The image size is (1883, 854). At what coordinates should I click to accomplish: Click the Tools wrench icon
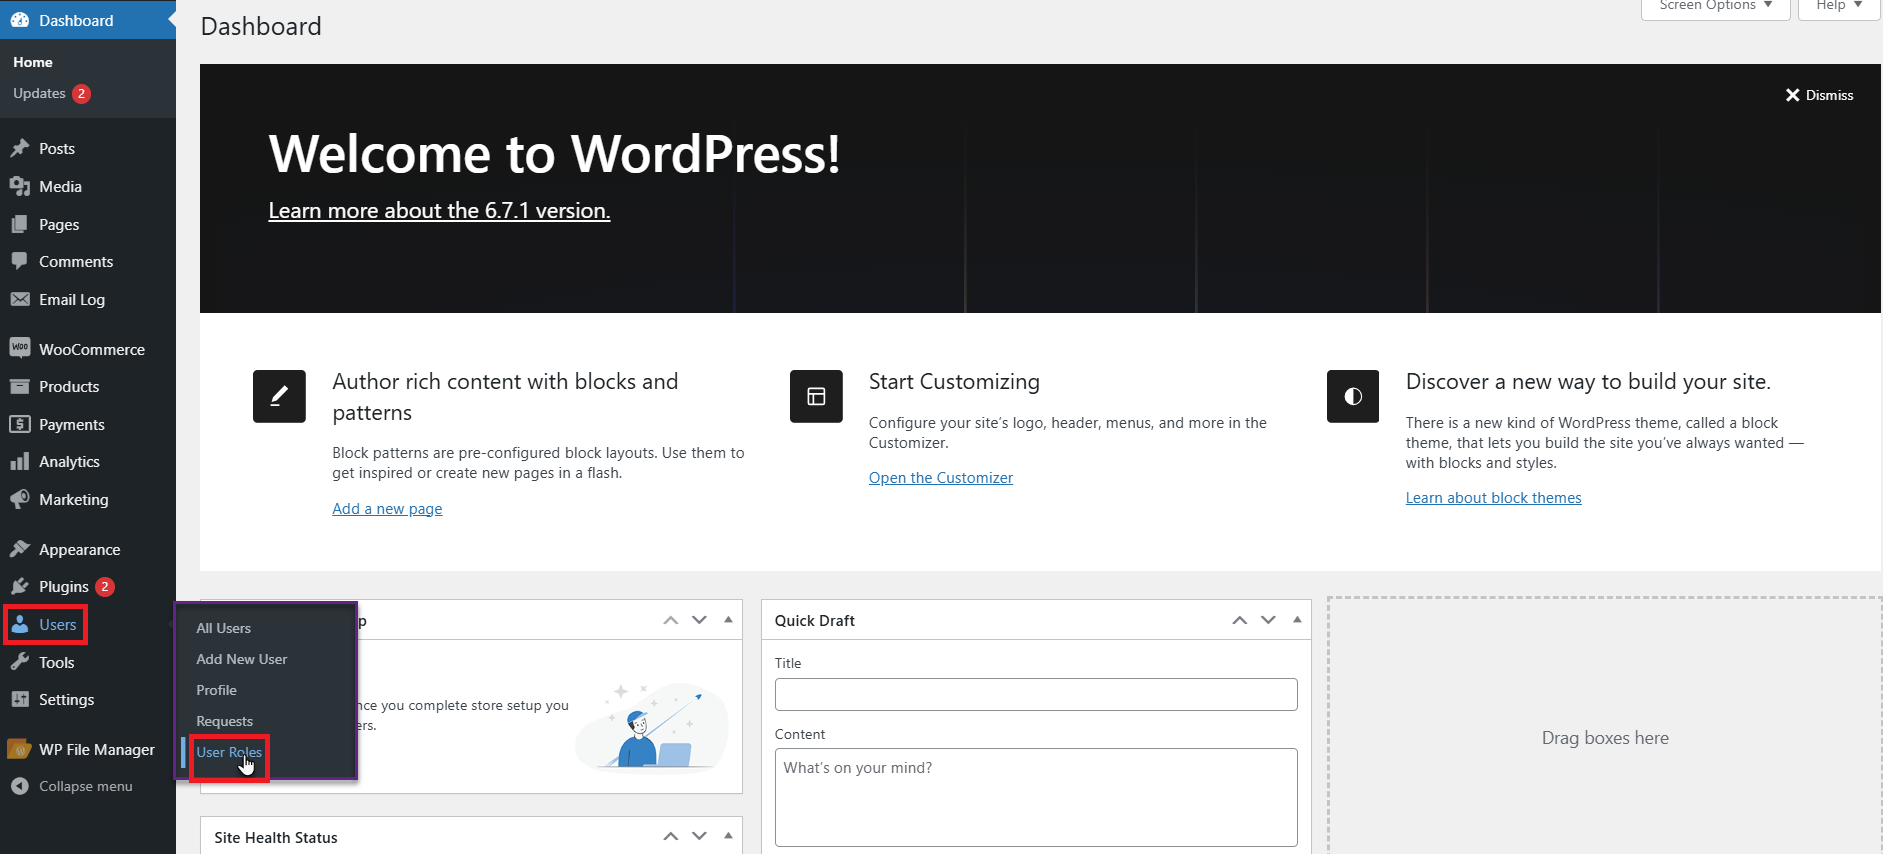tap(20, 662)
